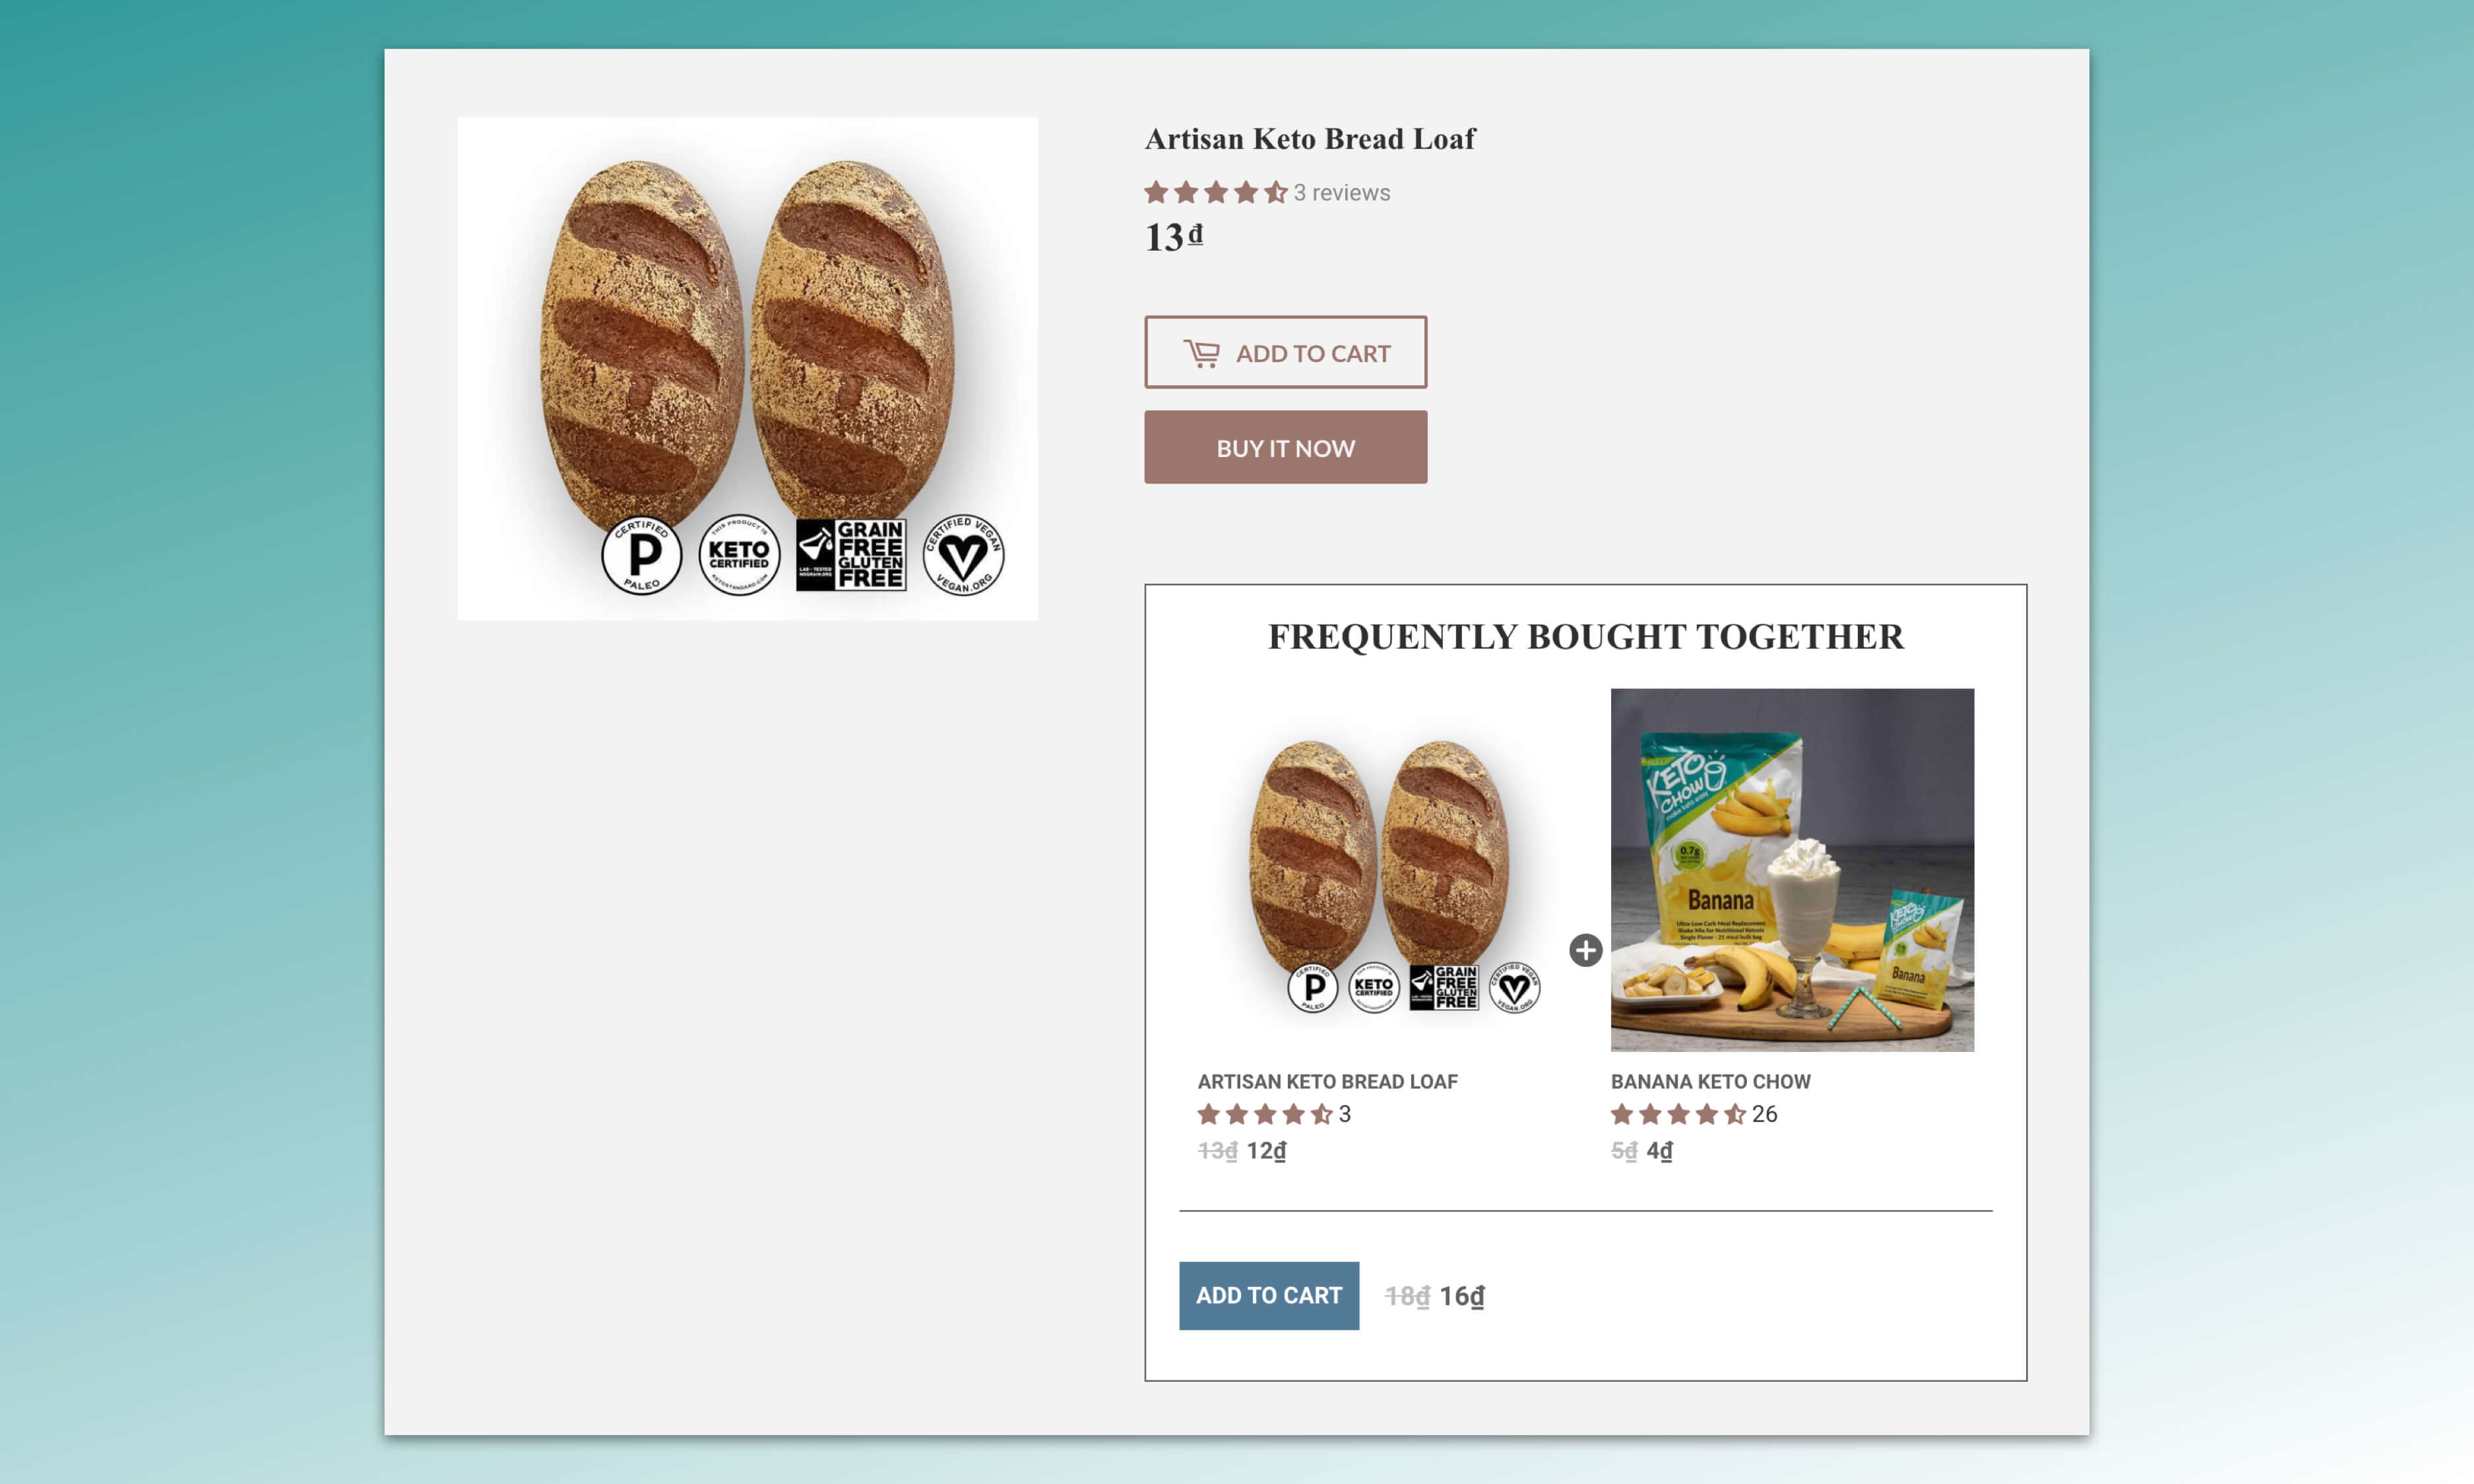The height and width of the screenshot is (1484, 2474).
Task: Click the 26 review count for Banana Keto Chow
Action: pyautogui.click(x=1764, y=1114)
